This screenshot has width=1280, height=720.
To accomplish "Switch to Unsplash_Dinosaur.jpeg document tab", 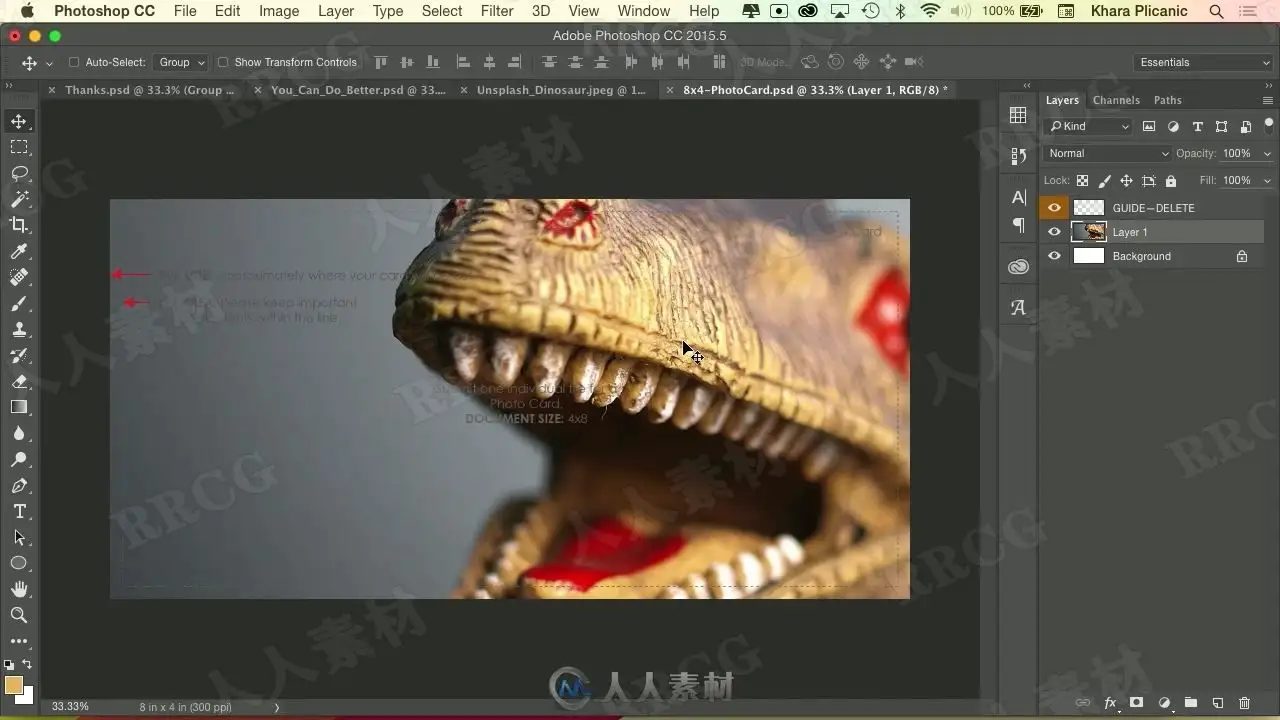I will 561,90.
